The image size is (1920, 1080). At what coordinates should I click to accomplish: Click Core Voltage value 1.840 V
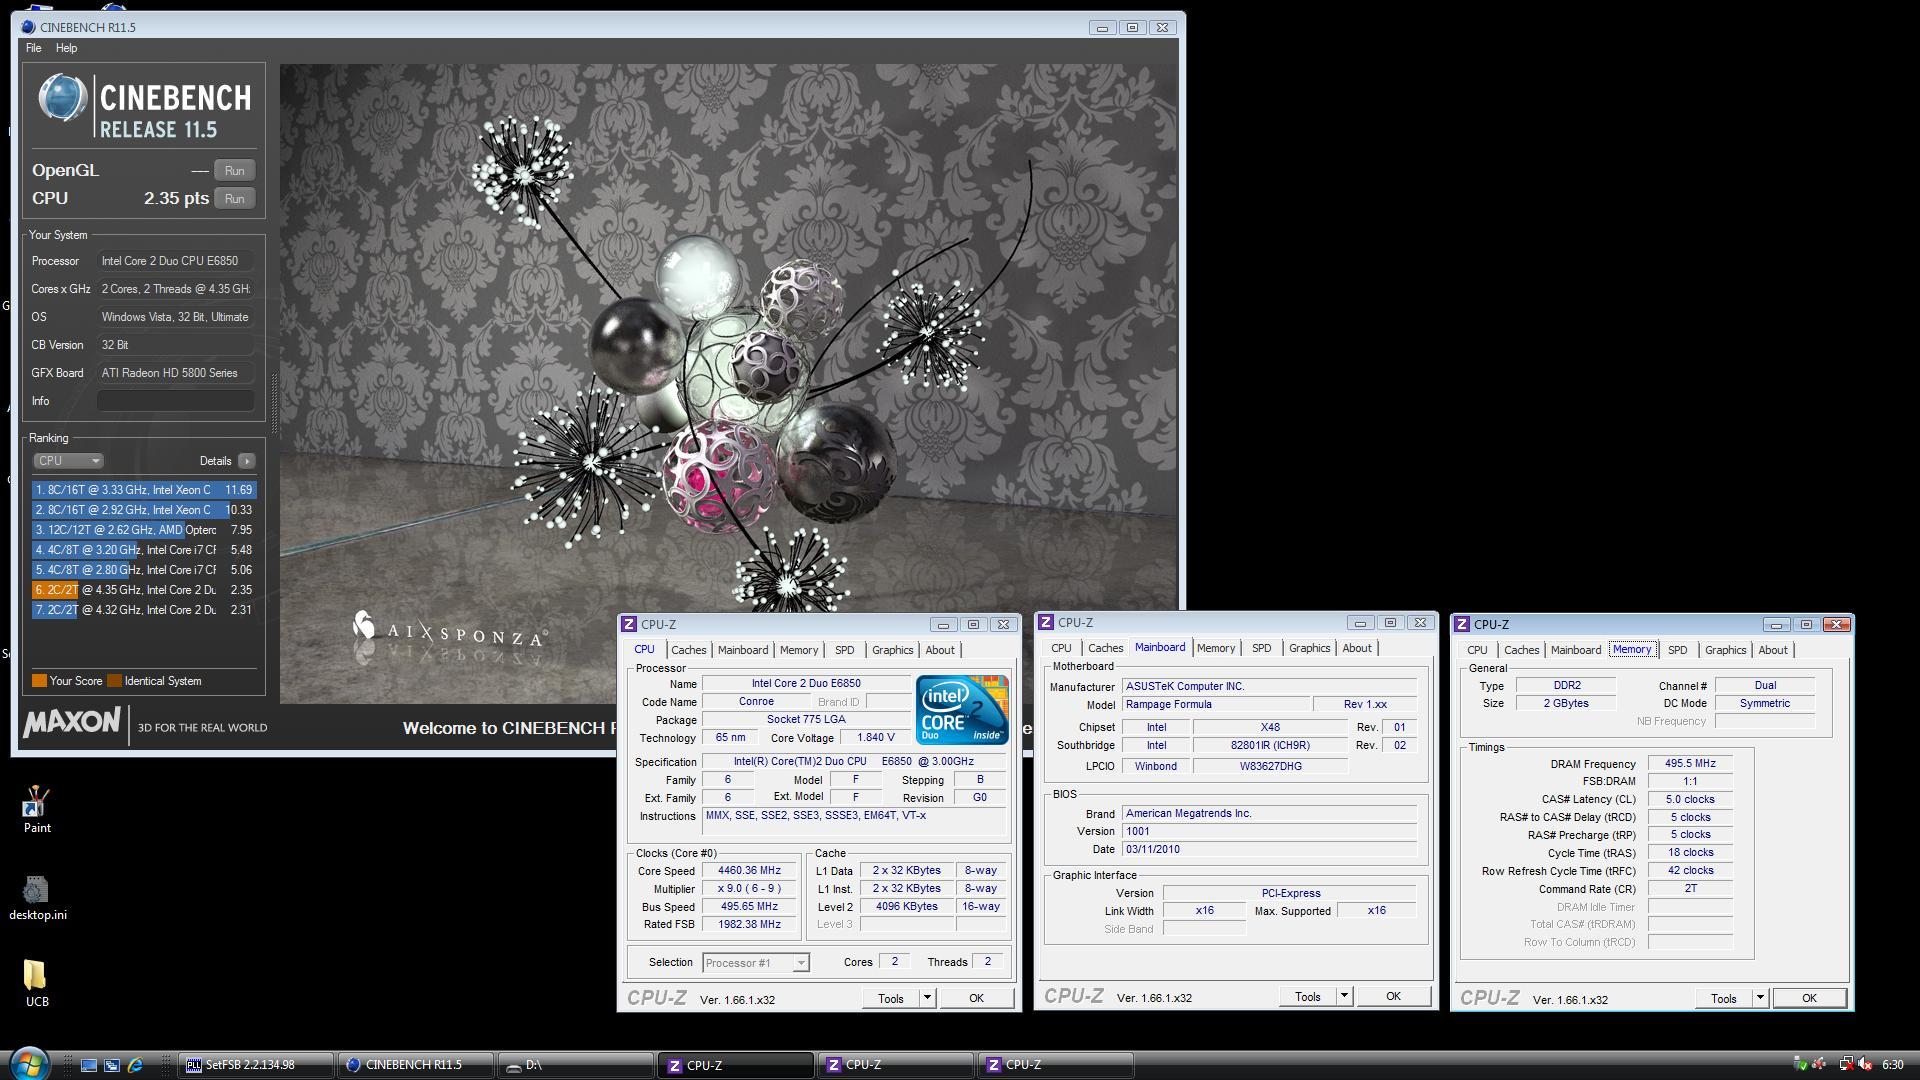tap(876, 738)
